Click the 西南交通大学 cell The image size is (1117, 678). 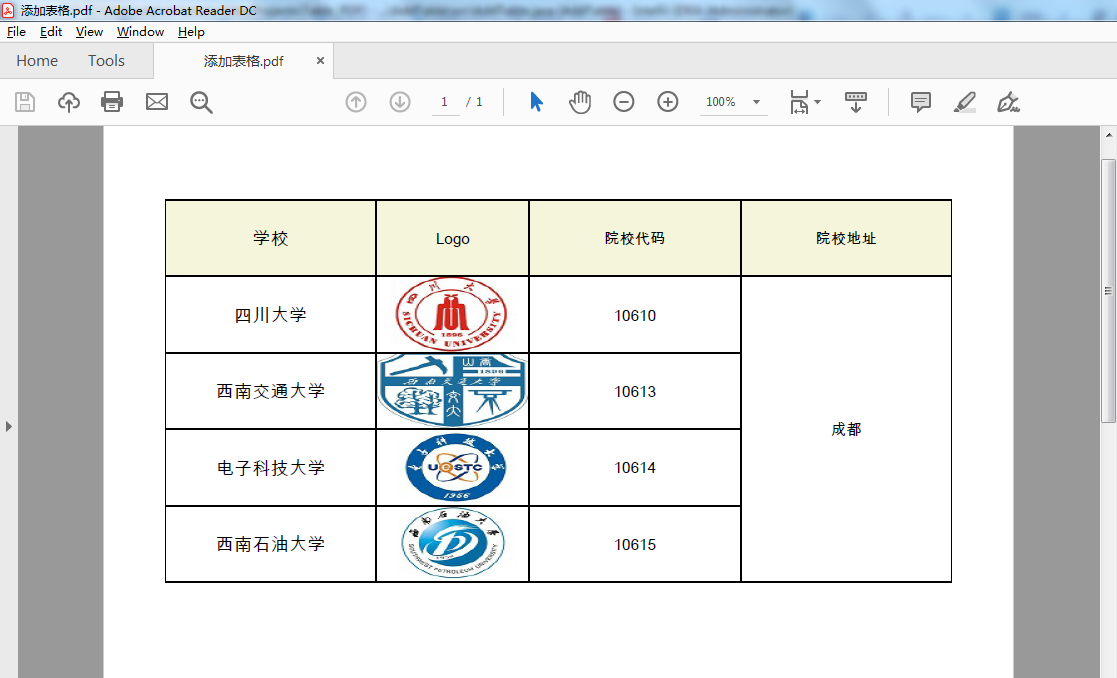tap(271, 391)
